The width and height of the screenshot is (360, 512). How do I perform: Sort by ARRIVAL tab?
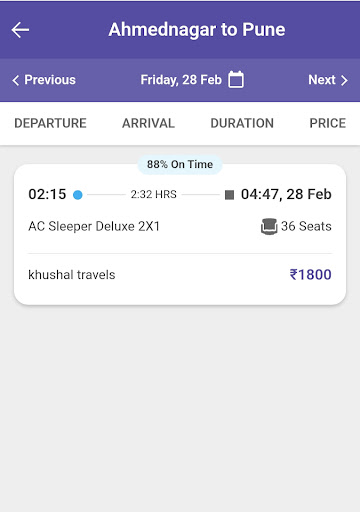(148, 123)
